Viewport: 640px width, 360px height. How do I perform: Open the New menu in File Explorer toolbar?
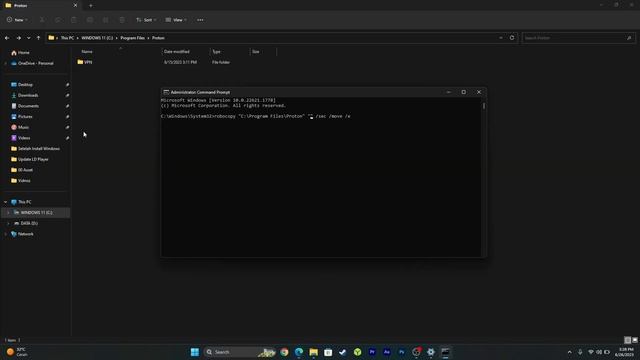[17, 20]
